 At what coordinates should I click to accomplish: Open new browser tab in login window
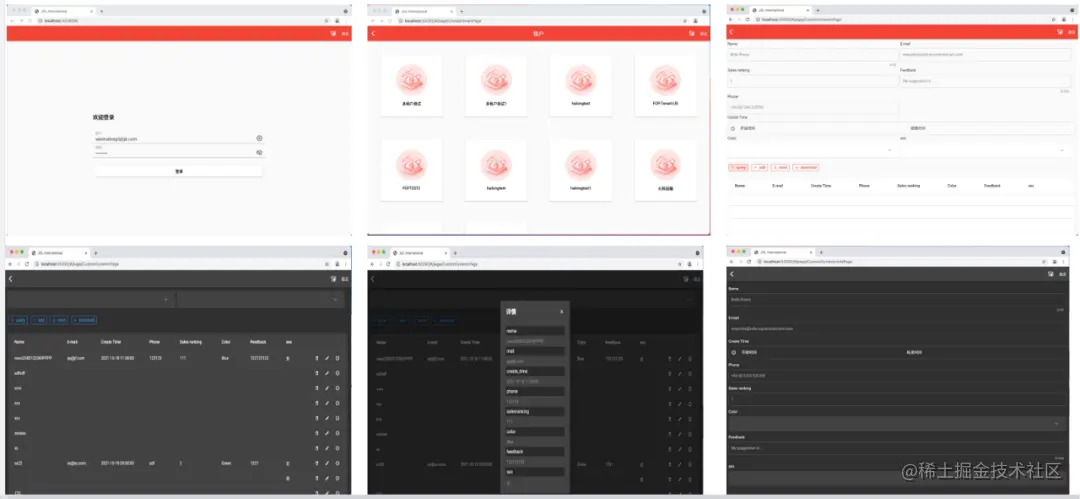click(x=102, y=12)
